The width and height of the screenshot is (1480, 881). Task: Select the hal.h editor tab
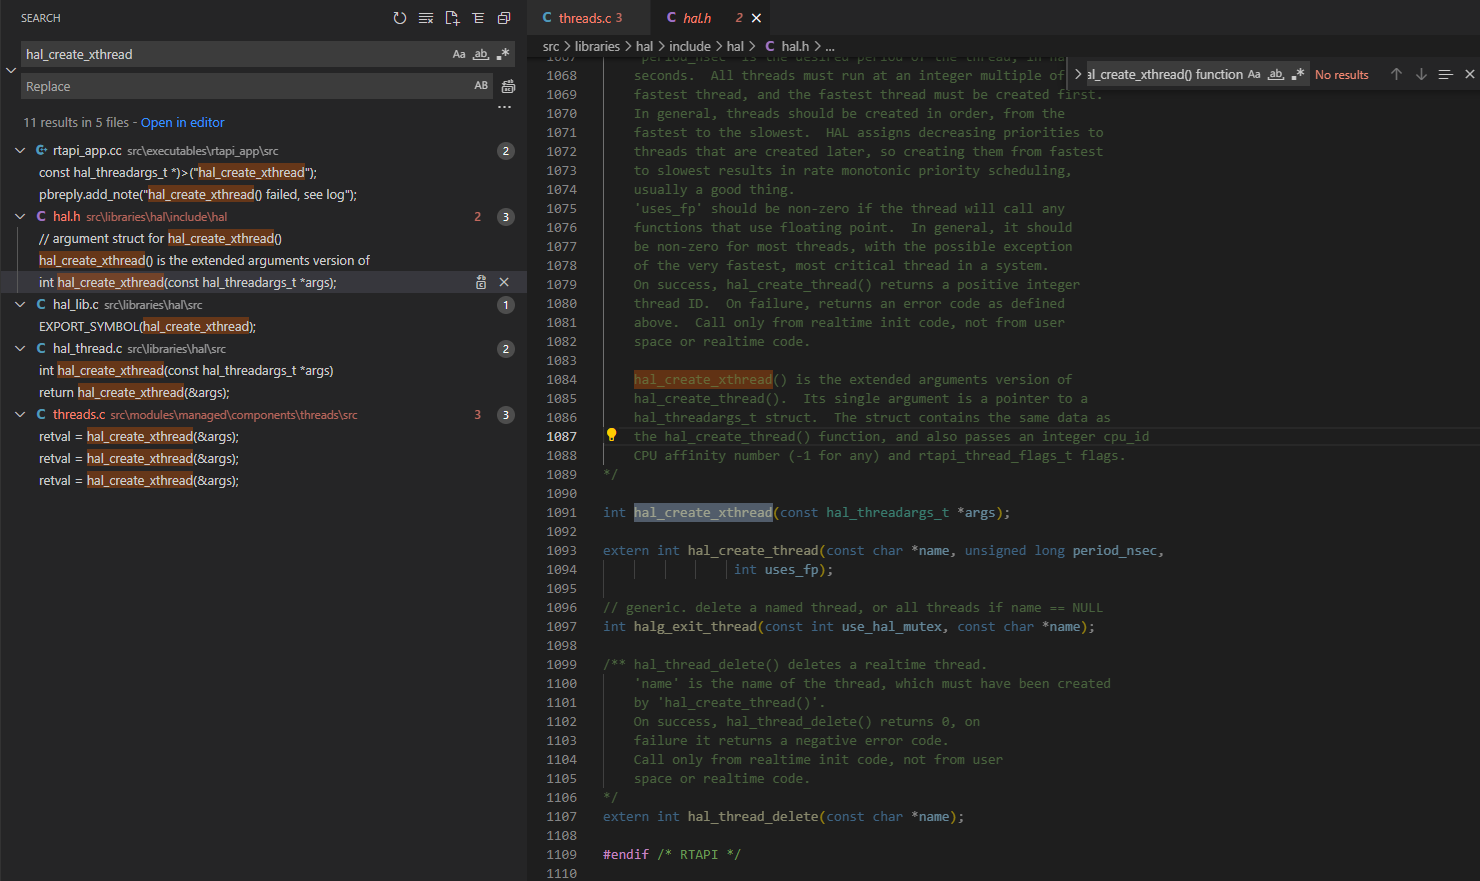pyautogui.click(x=697, y=18)
